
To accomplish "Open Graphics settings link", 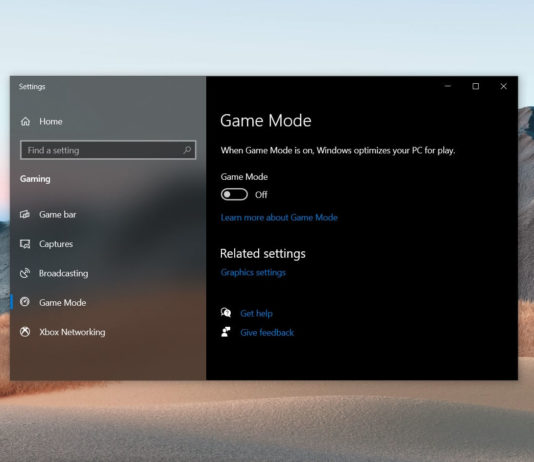I will [x=253, y=272].
